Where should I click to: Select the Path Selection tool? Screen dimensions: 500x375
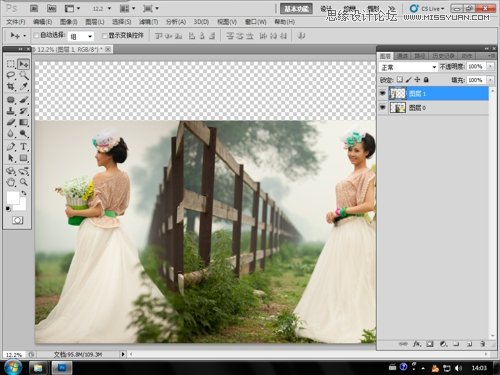(x=11, y=158)
